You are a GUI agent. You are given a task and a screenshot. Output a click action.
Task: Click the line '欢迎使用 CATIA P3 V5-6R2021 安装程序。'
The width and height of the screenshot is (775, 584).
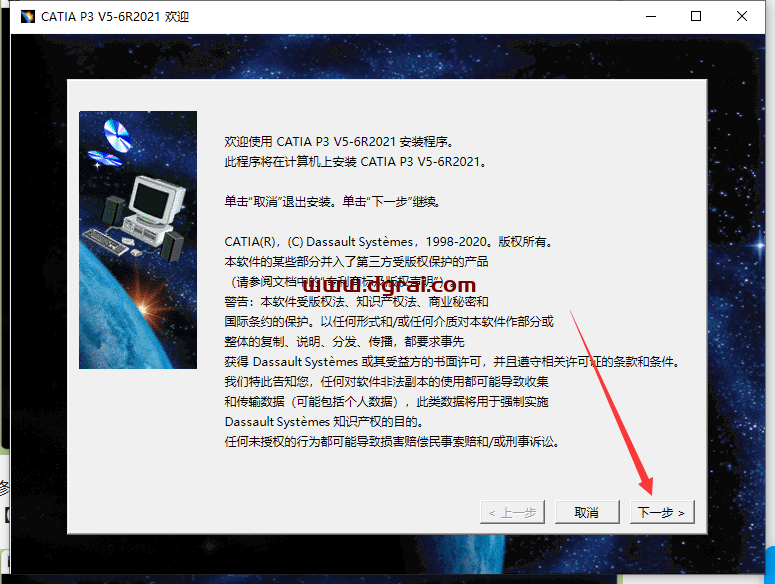(x=339, y=142)
